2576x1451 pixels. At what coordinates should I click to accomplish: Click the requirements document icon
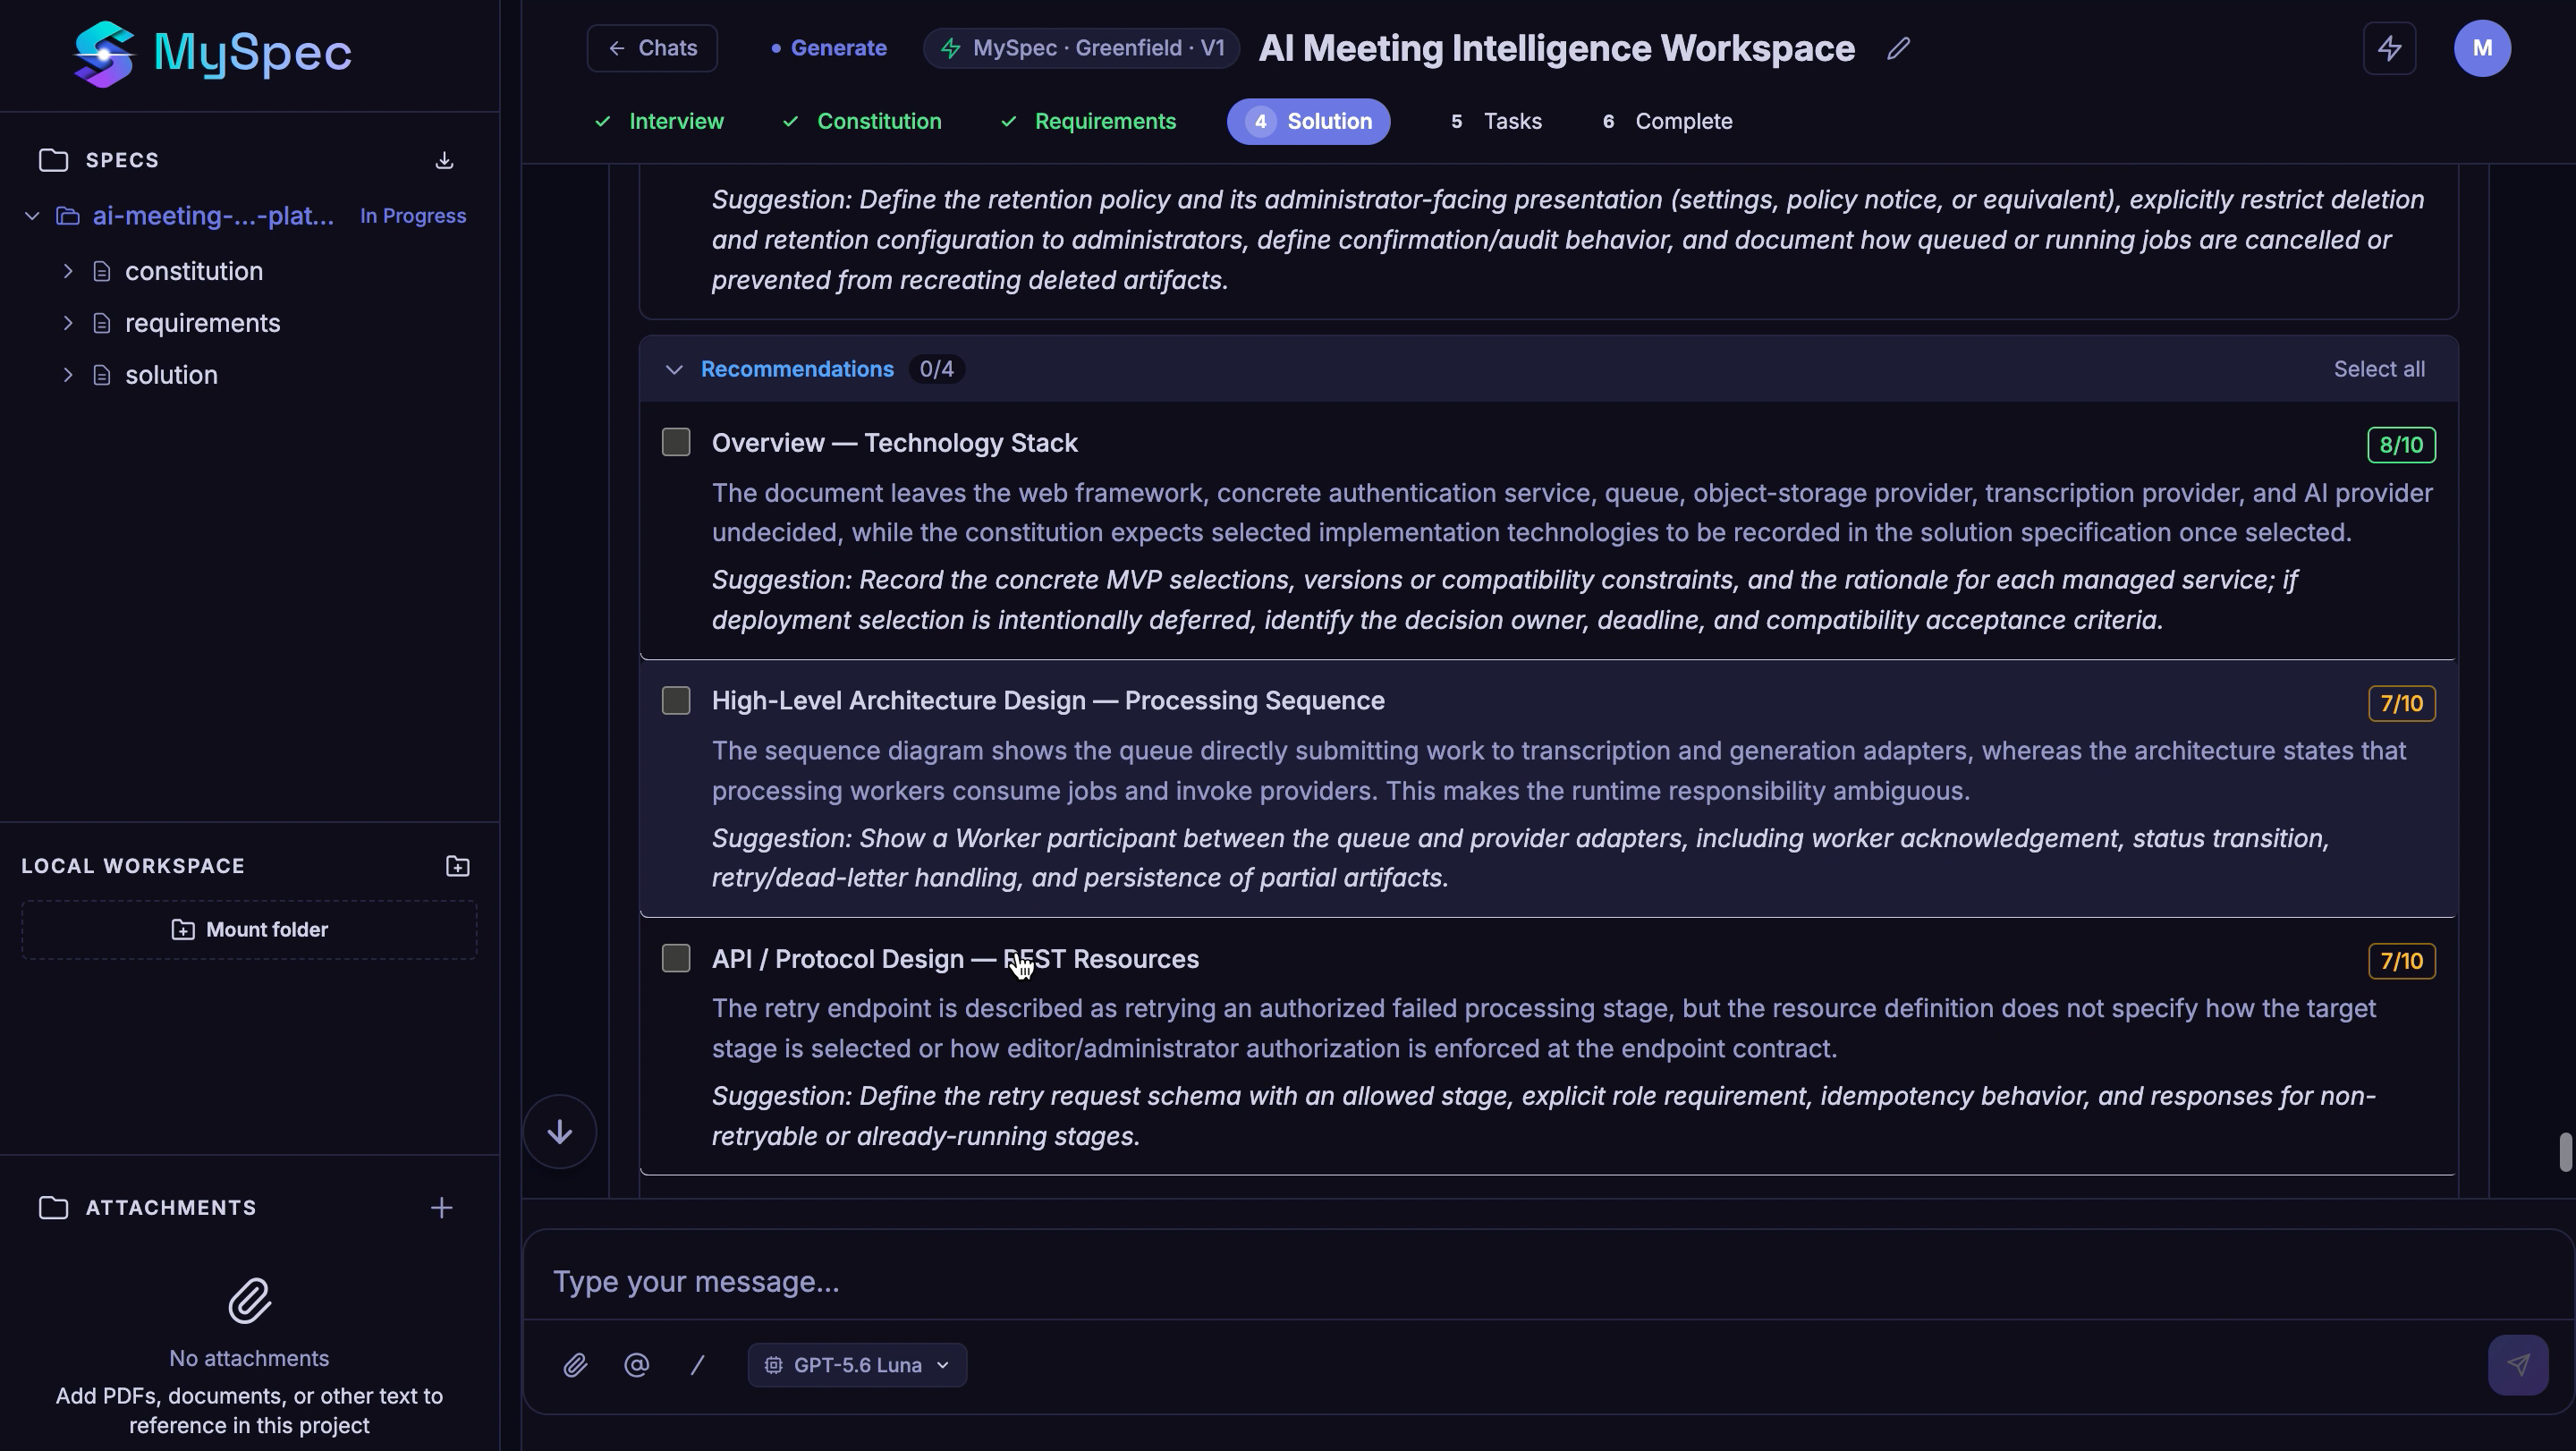[101, 324]
